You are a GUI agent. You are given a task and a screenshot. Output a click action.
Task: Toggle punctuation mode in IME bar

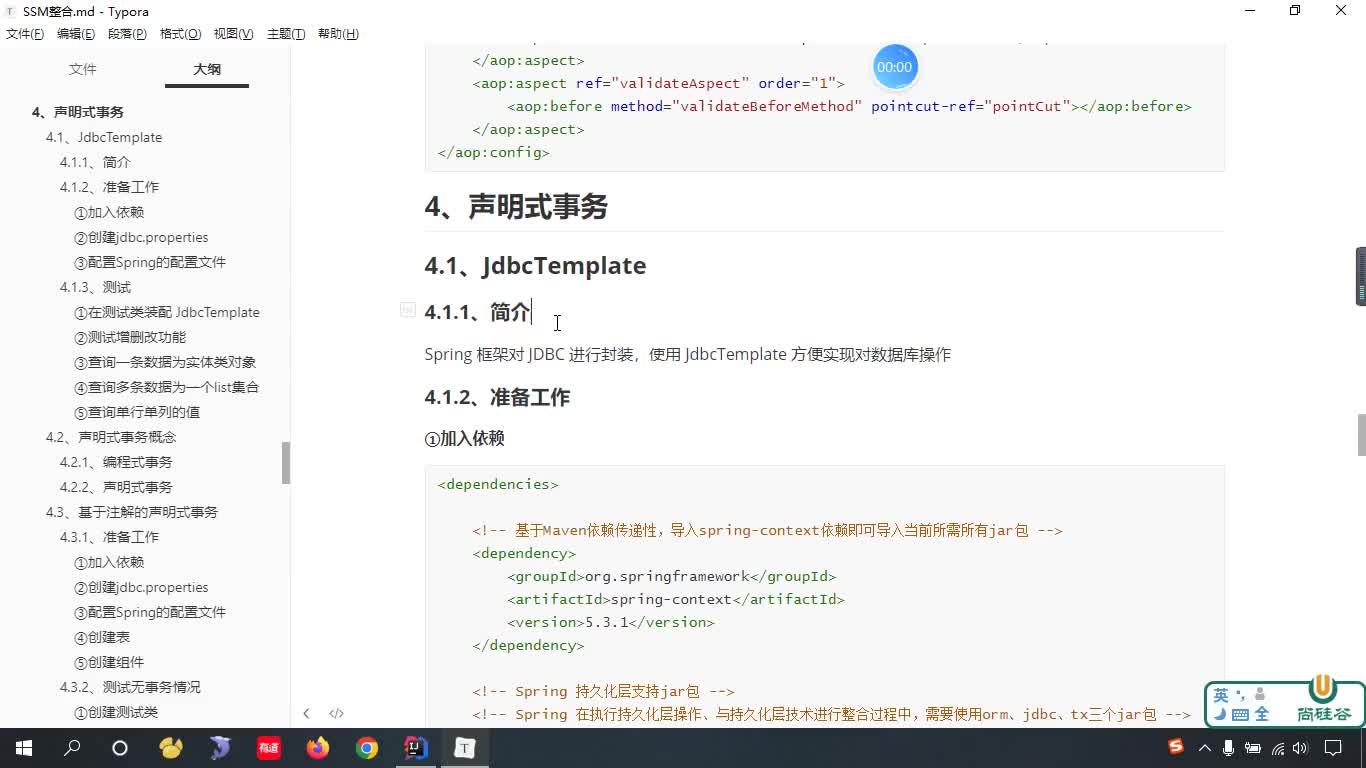click(1241, 695)
